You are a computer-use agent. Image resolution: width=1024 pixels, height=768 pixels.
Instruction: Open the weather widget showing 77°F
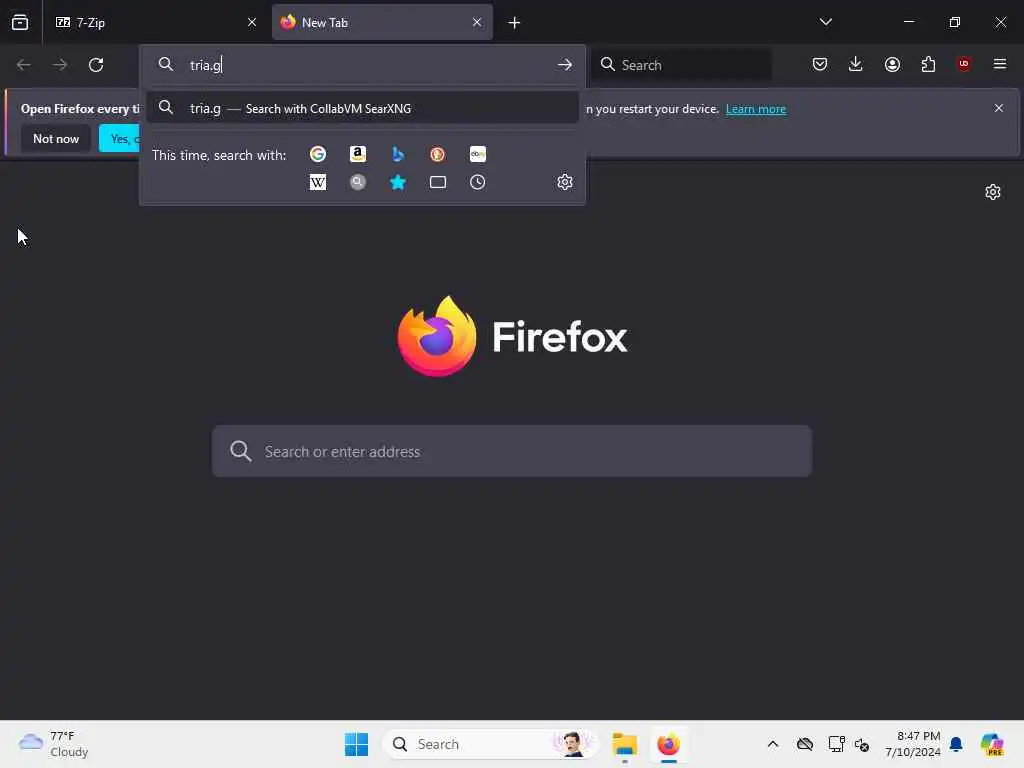click(54, 744)
